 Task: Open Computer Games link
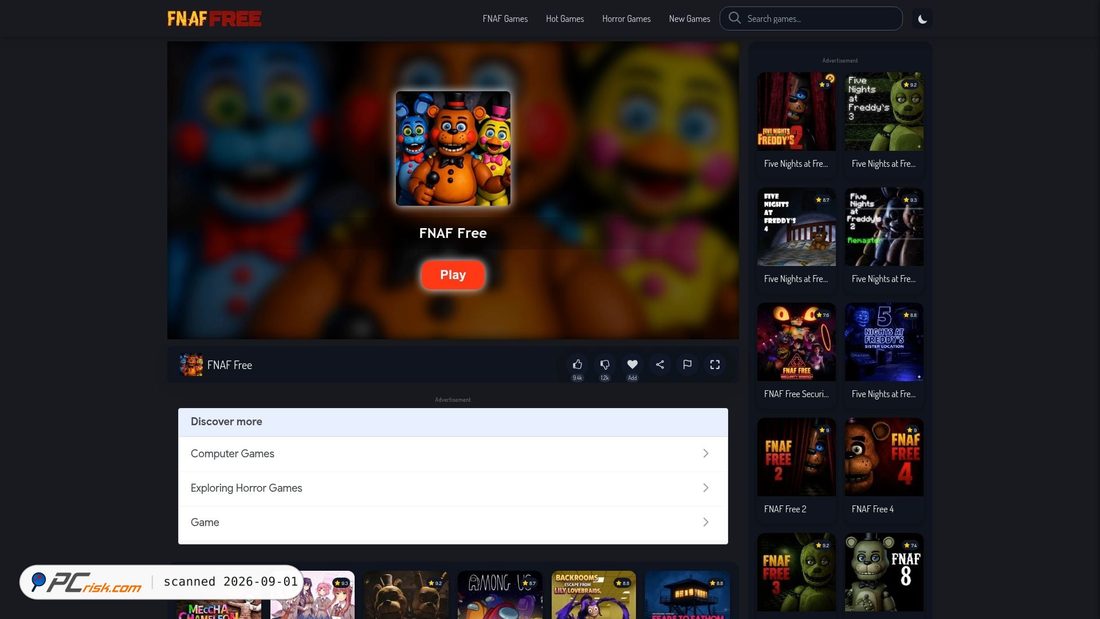232,453
